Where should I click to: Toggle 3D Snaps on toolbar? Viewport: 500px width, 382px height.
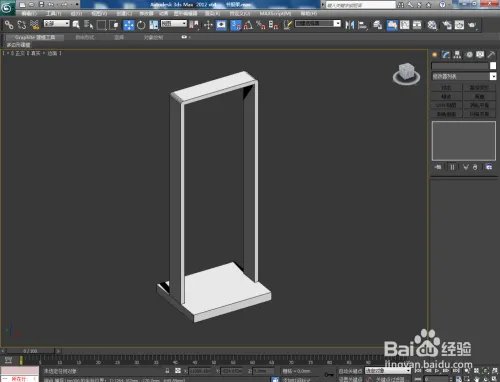pos(235,25)
